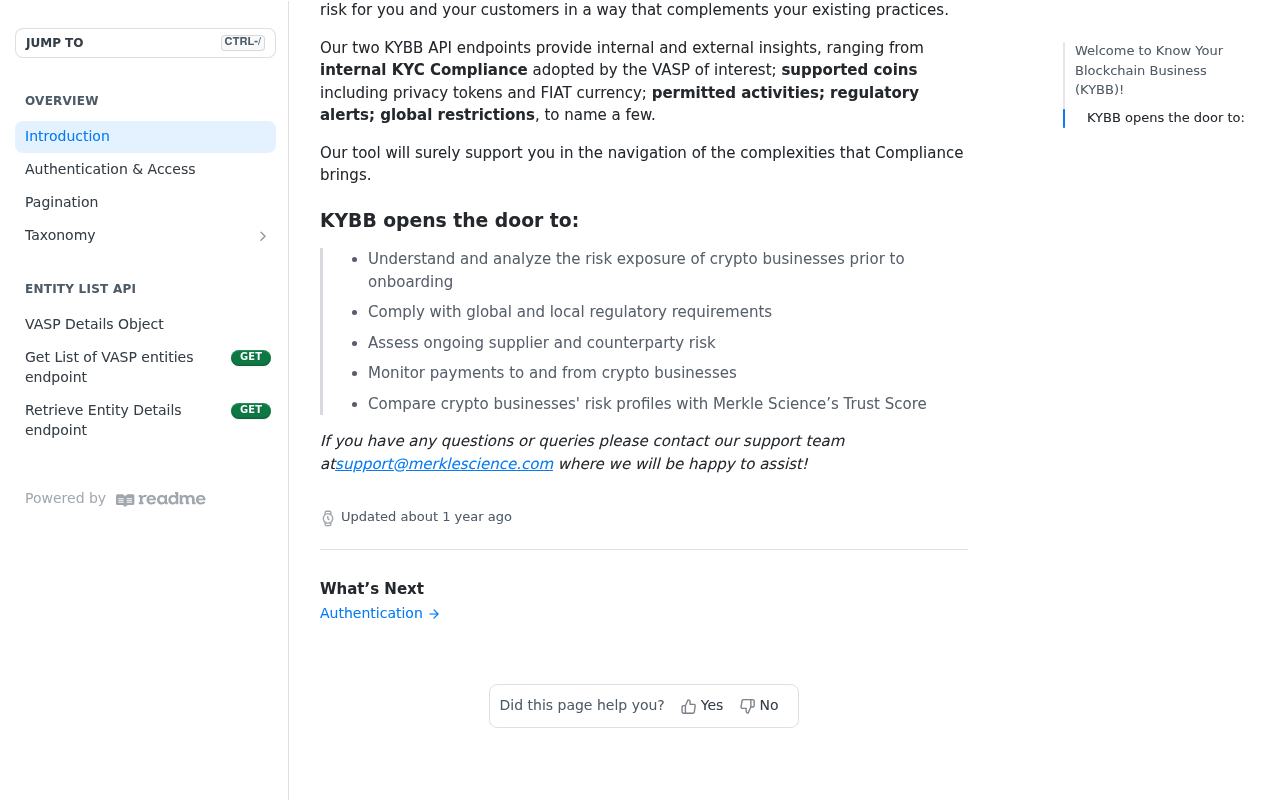Click the GET badge for Retrieve Entity Details
The height and width of the screenshot is (800, 1280).
(251, 410)
